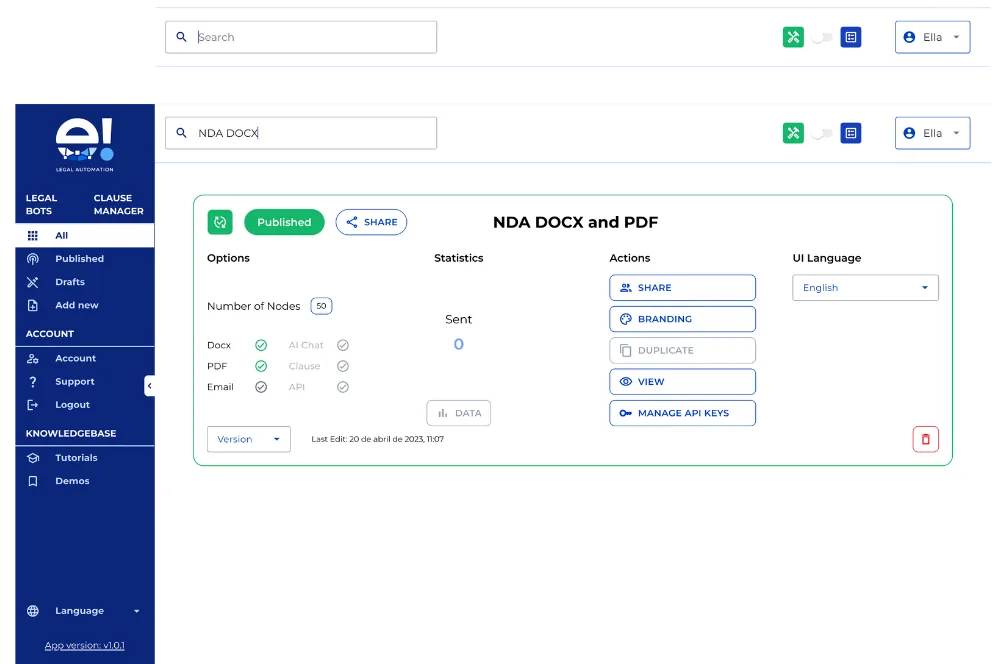Toggle the Docx option checkmark

click(261, 345)
